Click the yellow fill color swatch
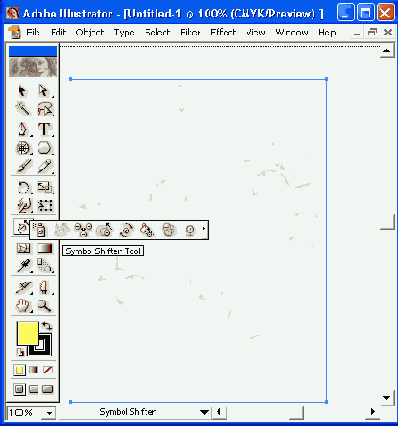Viewport: 398px width, 426px height. [x=28, y=333]
